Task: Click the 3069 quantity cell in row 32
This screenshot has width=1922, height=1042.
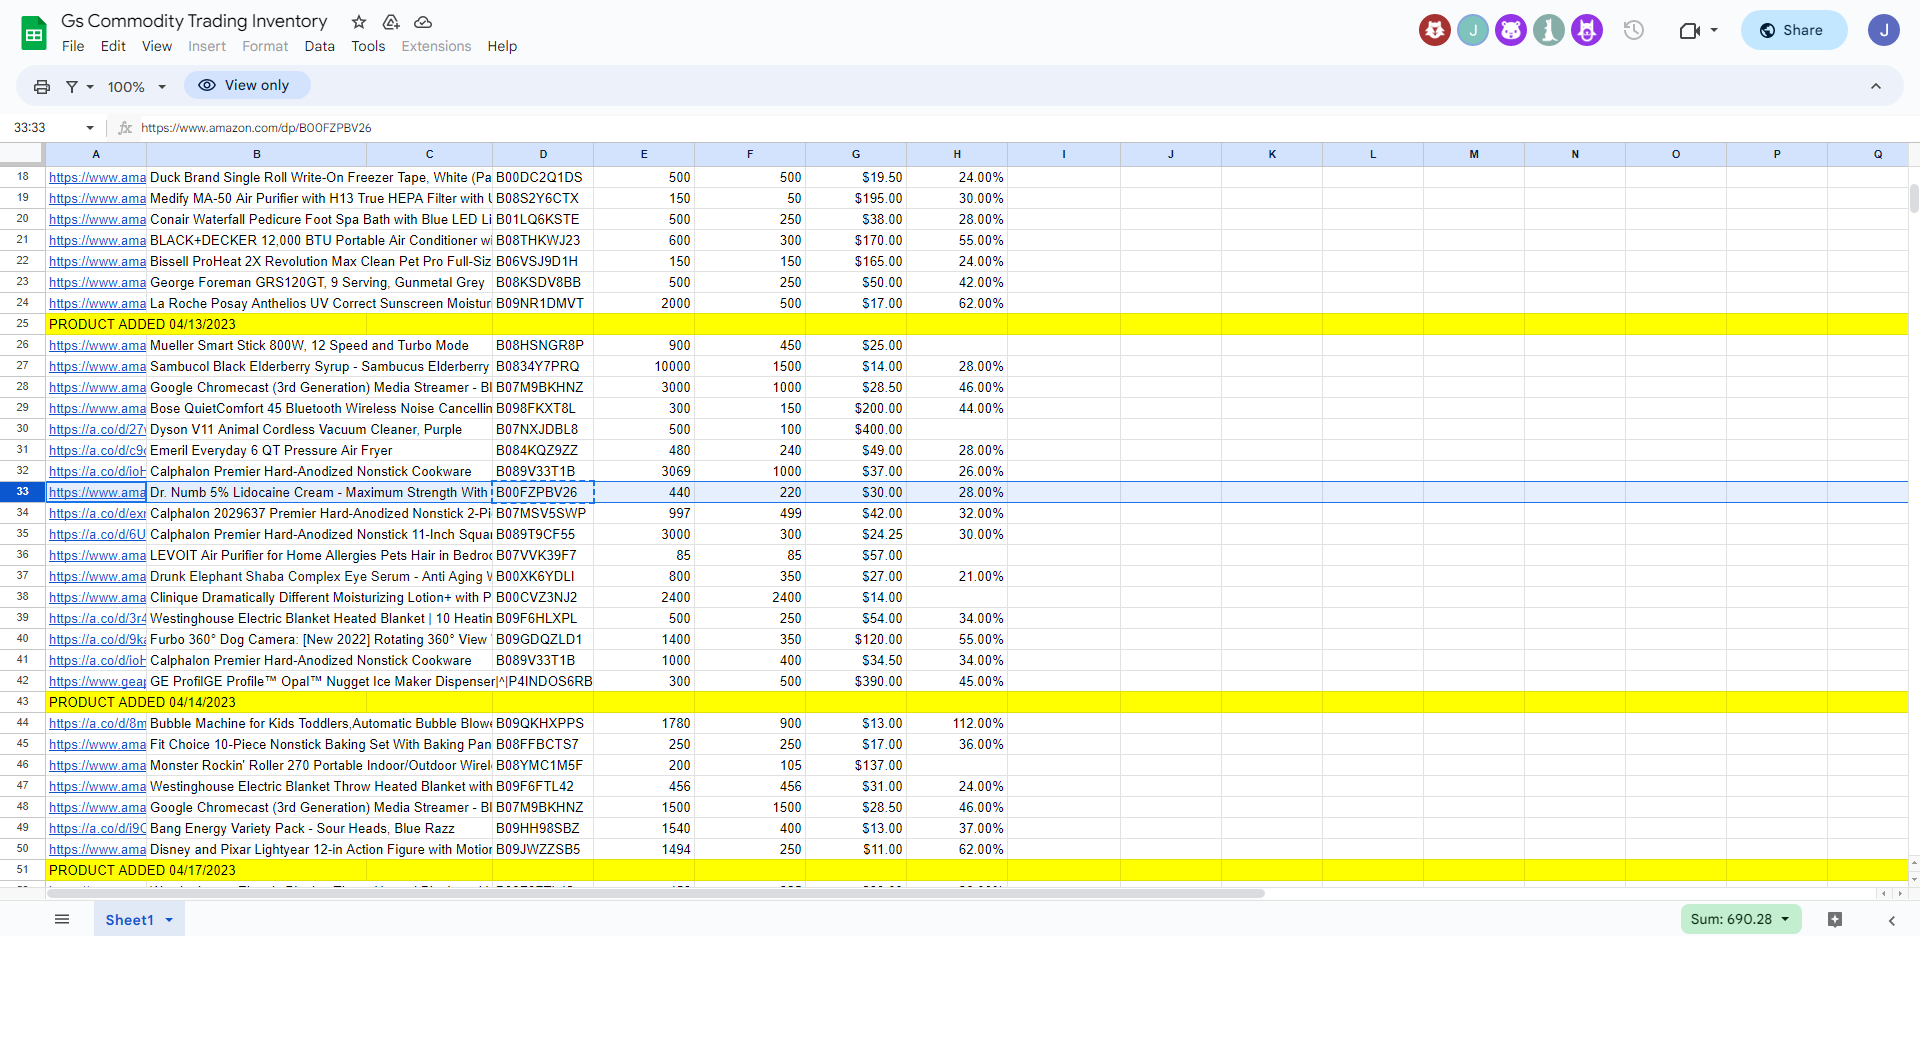Action: (644, 471)
